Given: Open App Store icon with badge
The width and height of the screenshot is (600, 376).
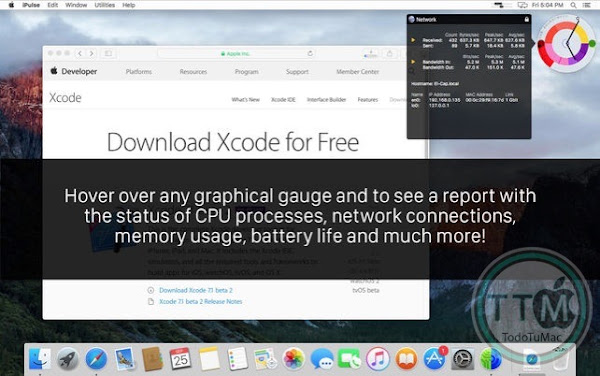Looking at the screenshot, I should click(435, 358).
